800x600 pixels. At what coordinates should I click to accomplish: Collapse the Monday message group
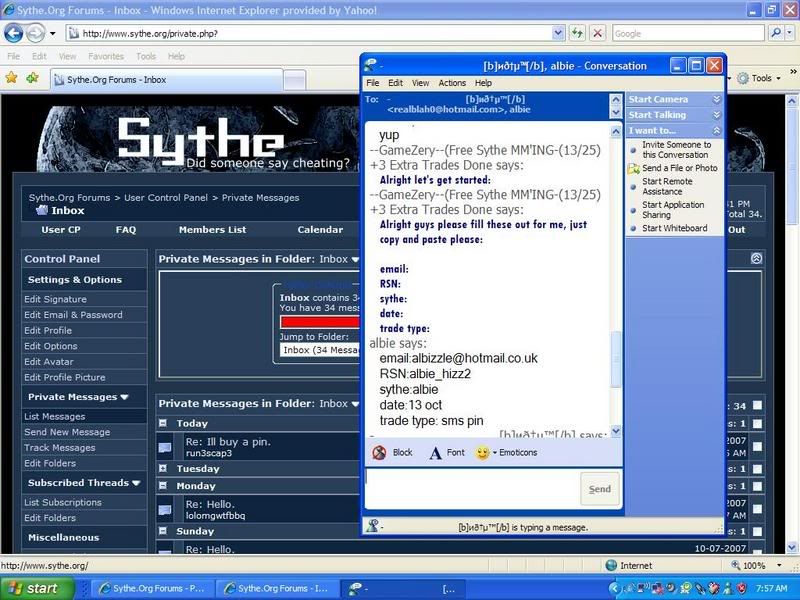point(163,486)
